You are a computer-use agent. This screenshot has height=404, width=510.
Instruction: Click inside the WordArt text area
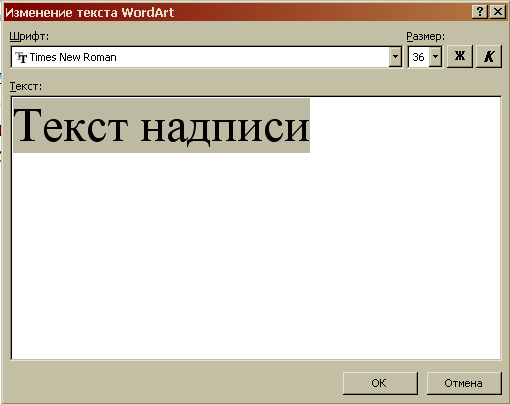point(256,228)
